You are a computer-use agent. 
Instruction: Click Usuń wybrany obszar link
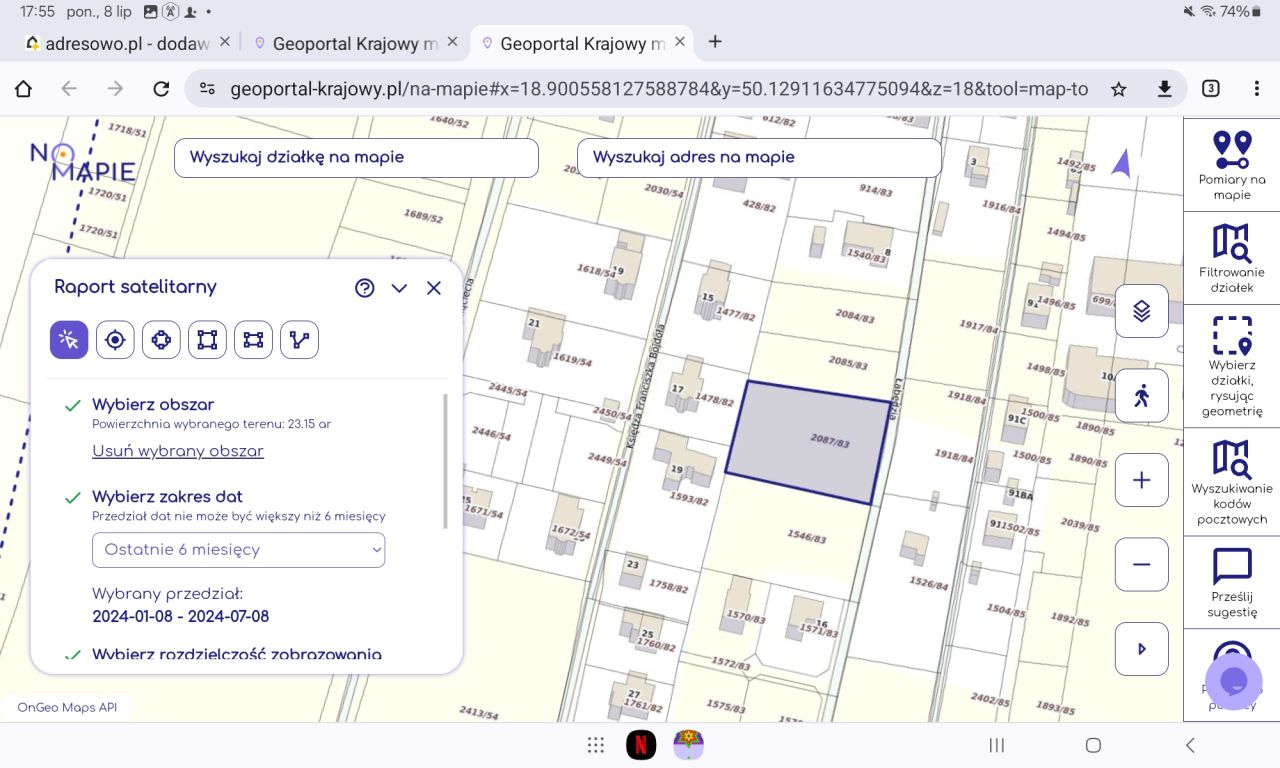tap(178, 451)
